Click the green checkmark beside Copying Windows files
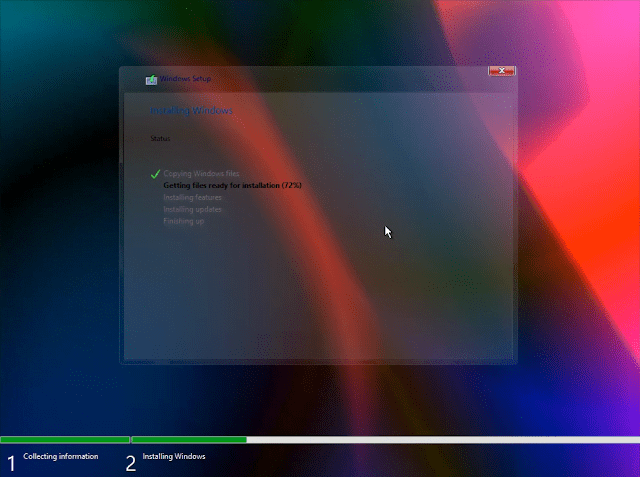This screenshot has width=640, height=477. point(156,174)
